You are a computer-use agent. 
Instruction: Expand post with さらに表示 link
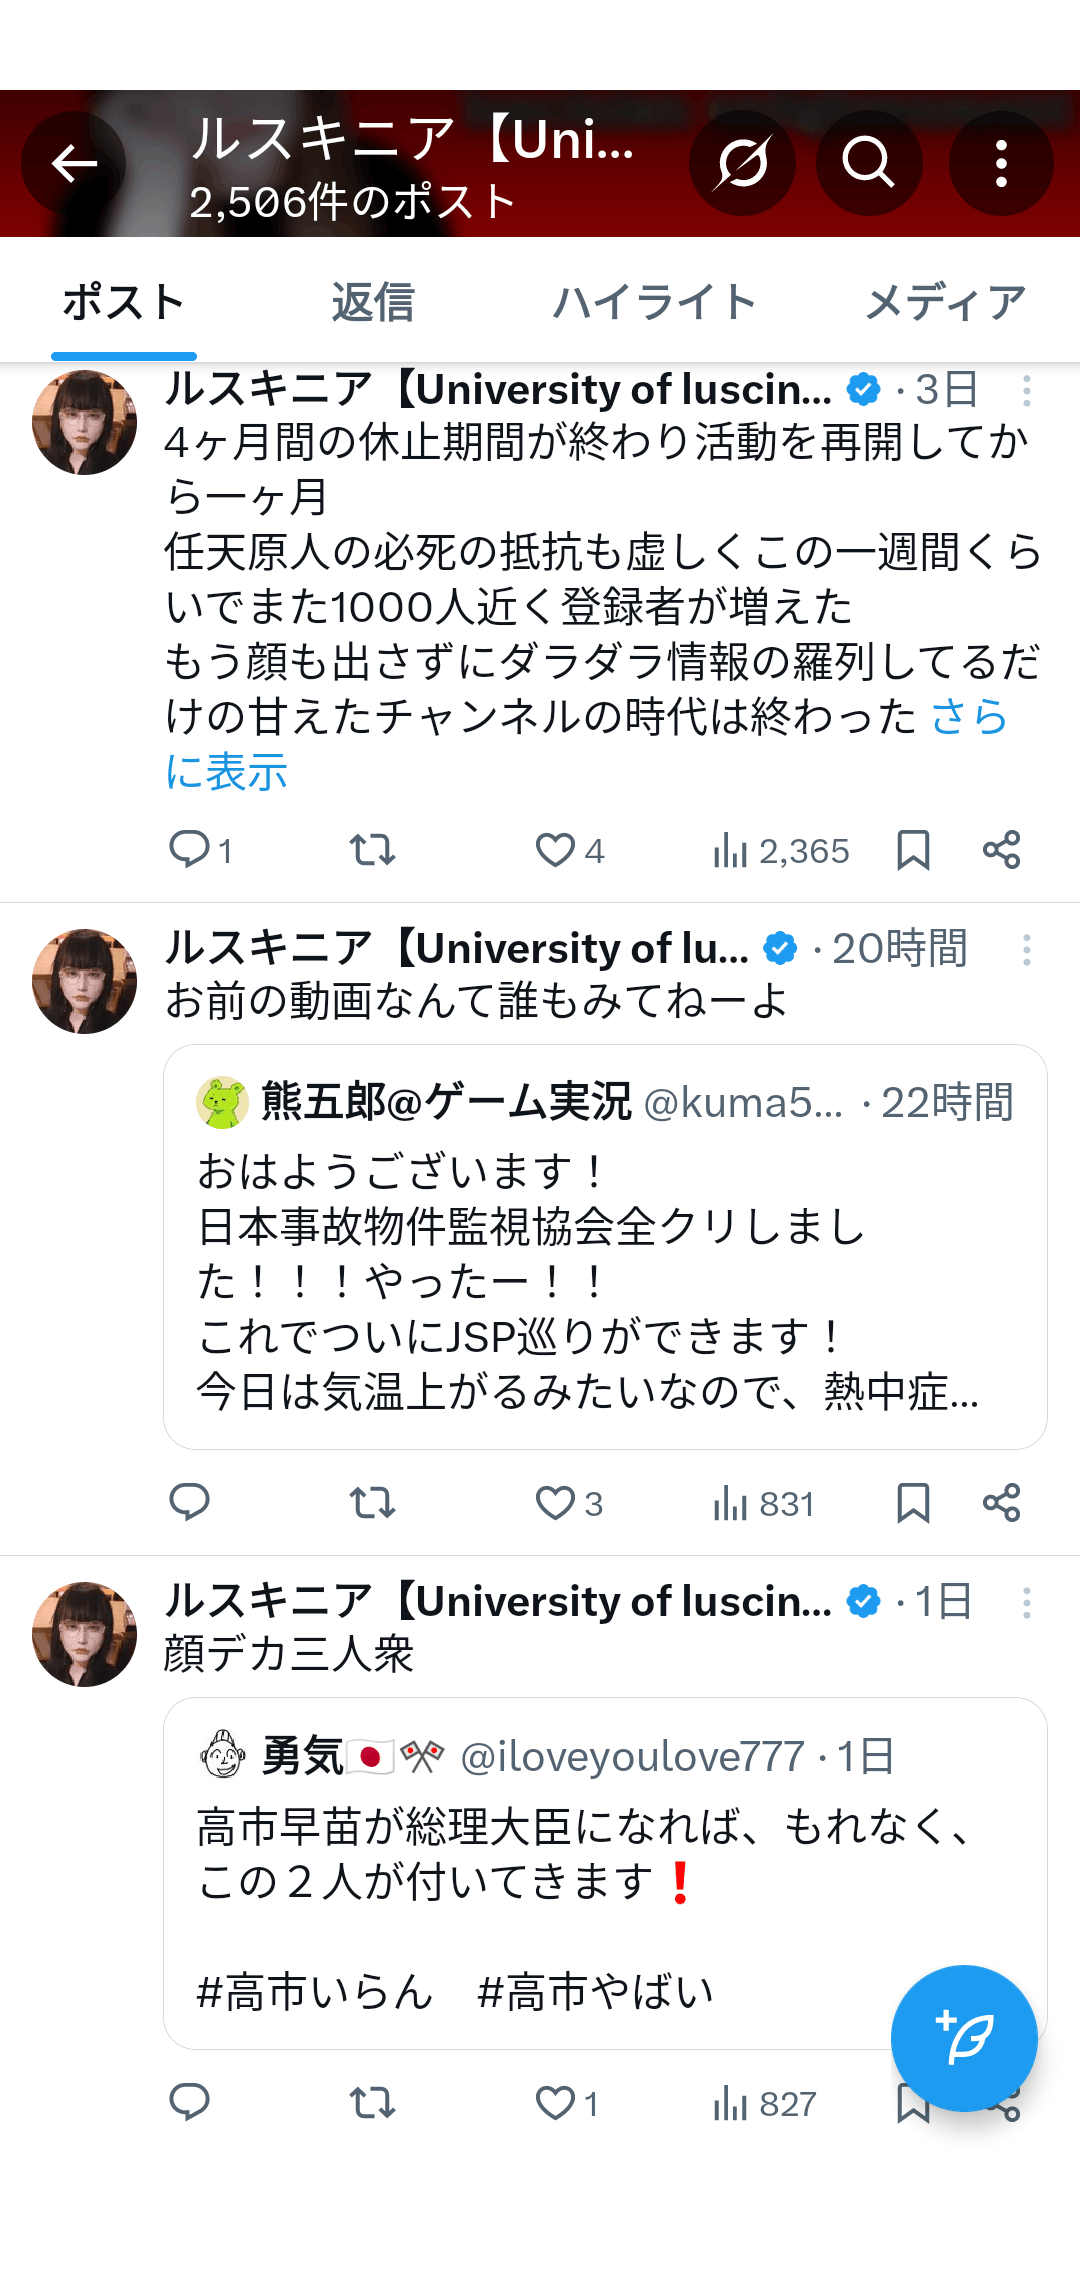coord(226,772)
